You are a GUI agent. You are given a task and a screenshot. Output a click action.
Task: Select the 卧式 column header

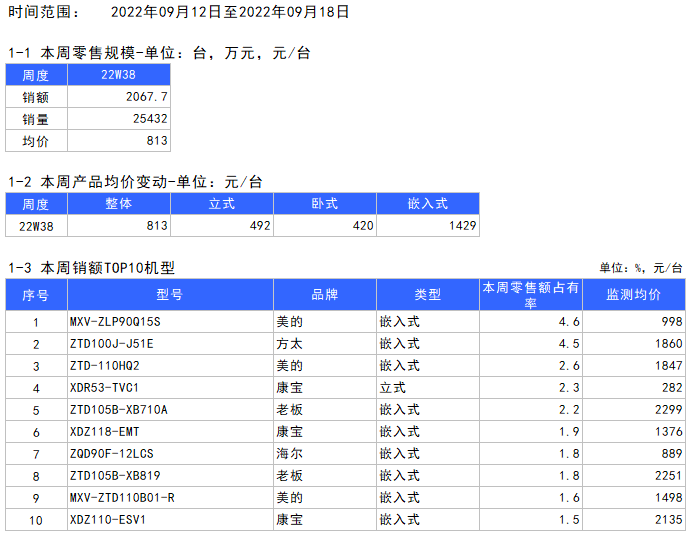[325, 203]
